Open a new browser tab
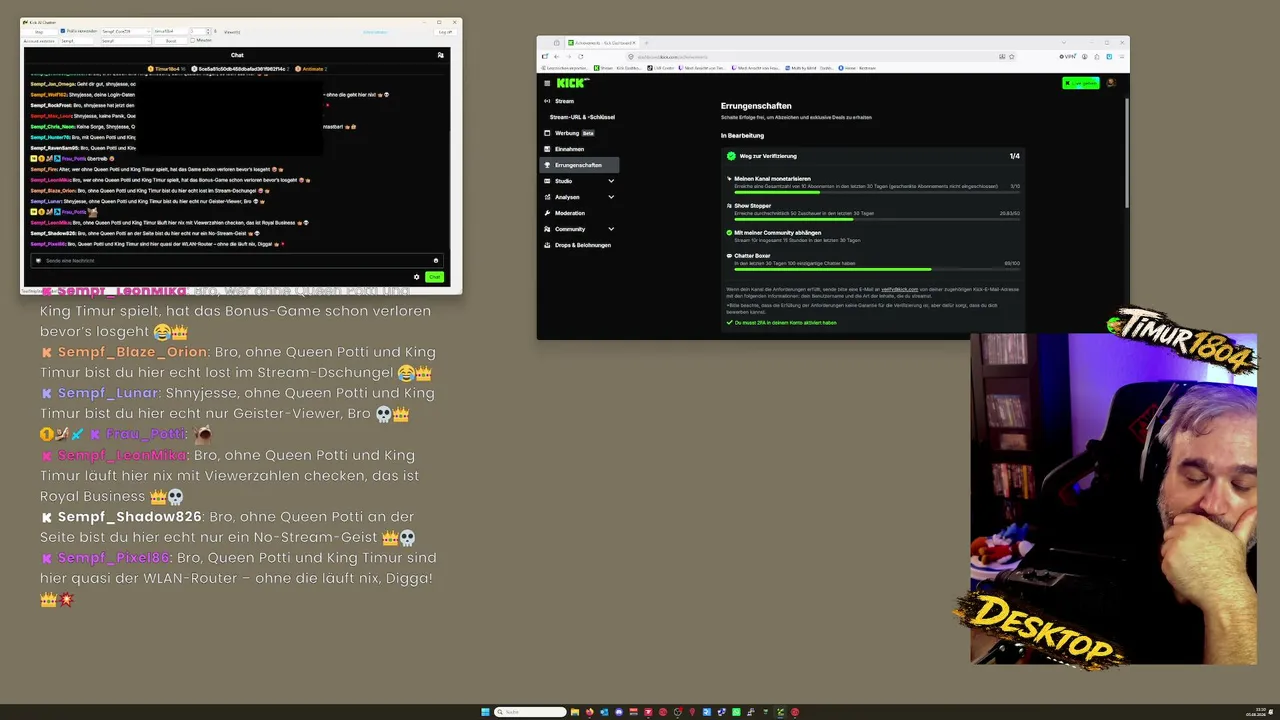The height and width of the screenshot is (720, 1280). point(646,43)
